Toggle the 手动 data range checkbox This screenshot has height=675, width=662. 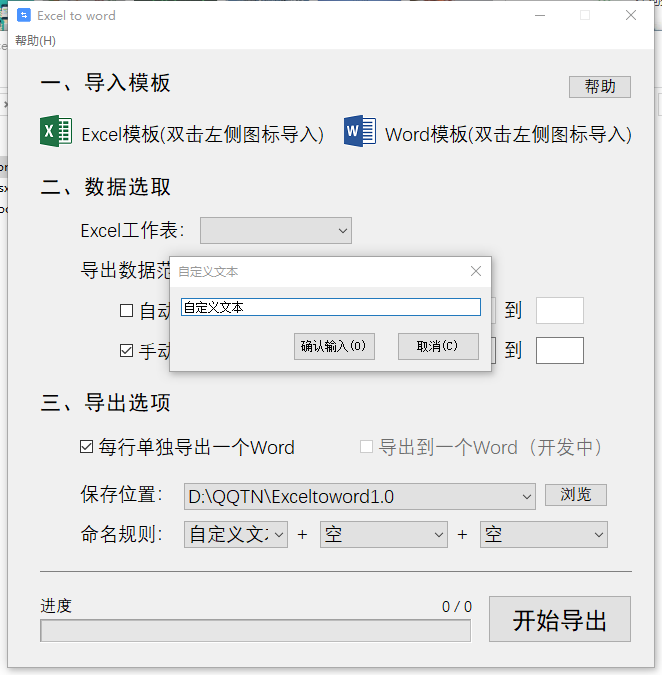pyautogui.click(x=126, y=350)
